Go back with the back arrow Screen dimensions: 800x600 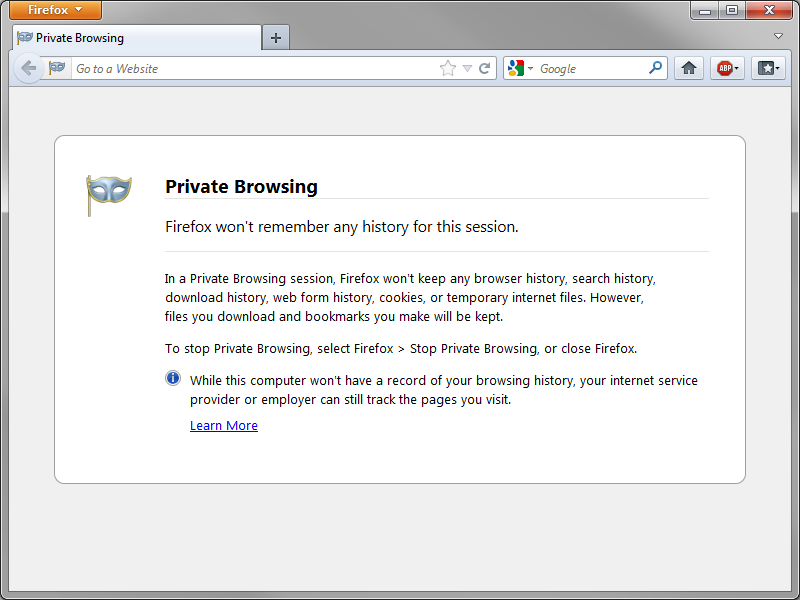point(28,68)
